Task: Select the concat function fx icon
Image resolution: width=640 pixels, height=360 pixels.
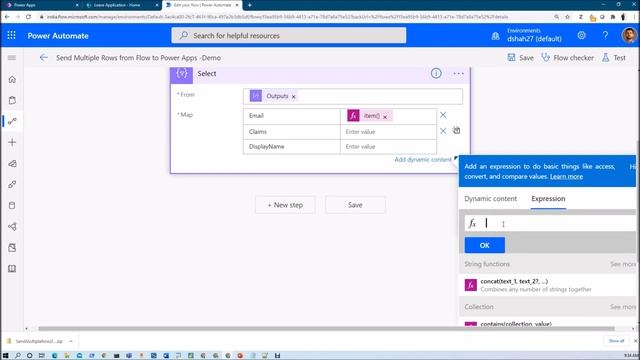Action: 471,285
